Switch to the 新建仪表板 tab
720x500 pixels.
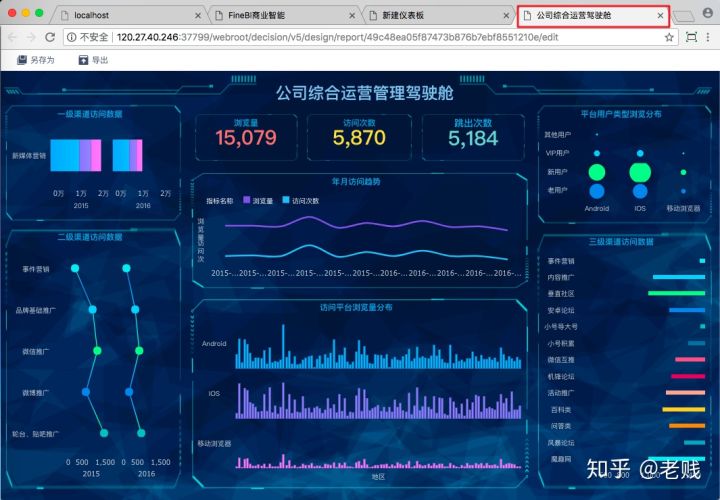(439, 15)
